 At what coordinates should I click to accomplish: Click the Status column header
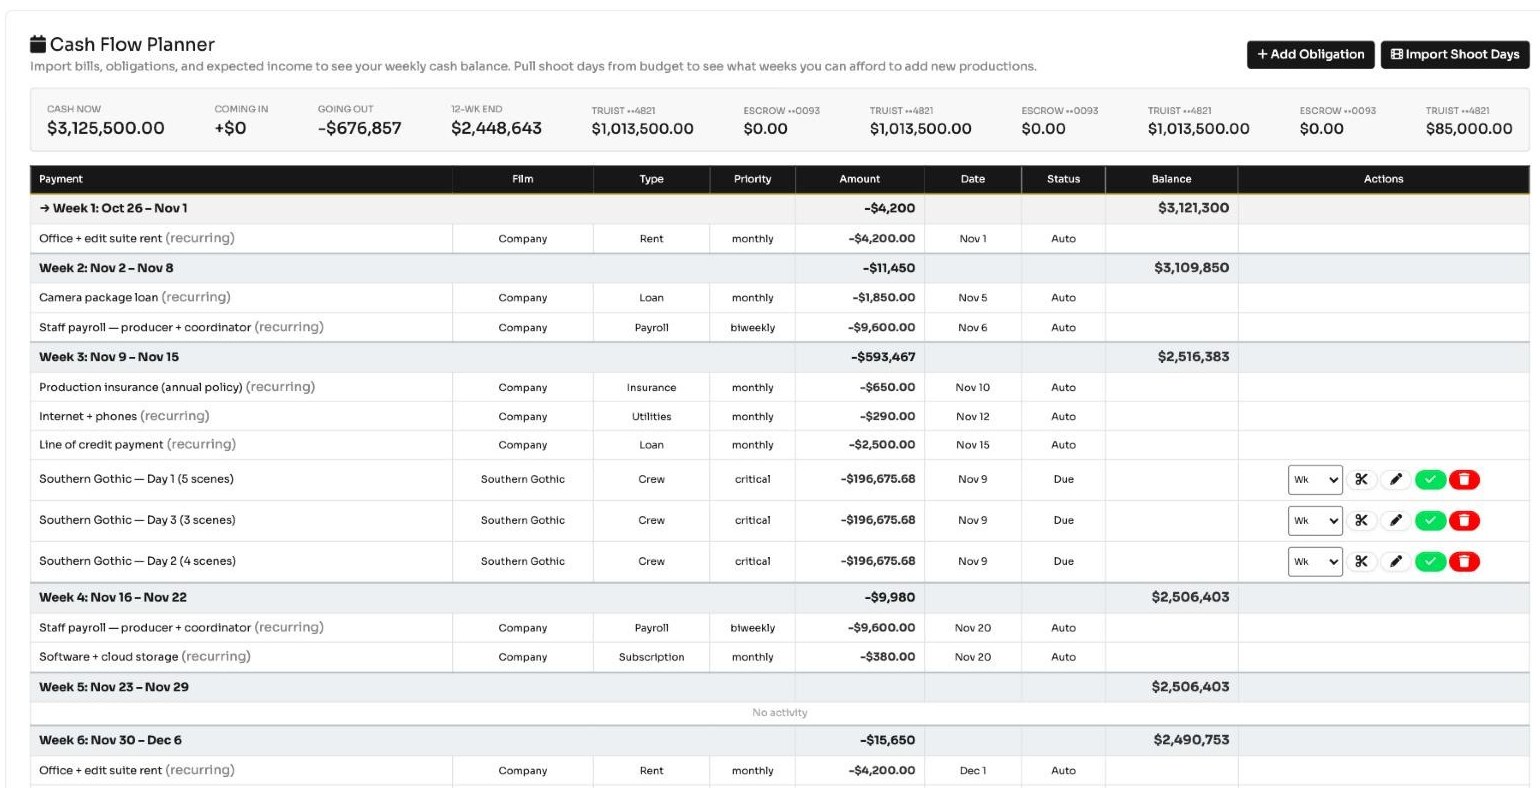(x=1063, y=179)
